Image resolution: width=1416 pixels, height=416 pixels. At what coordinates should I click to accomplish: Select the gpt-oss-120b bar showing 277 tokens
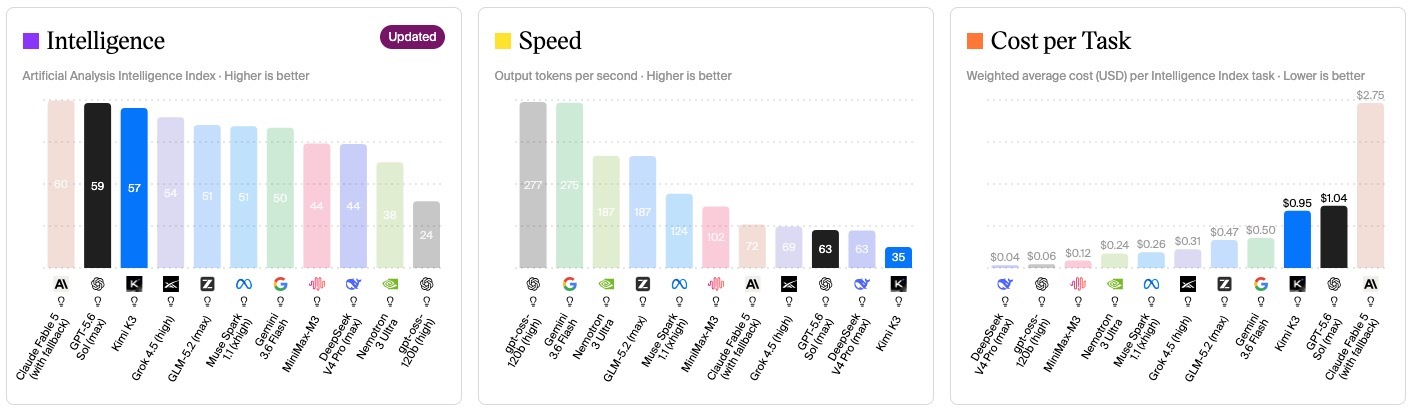click(x=533, y=185)
